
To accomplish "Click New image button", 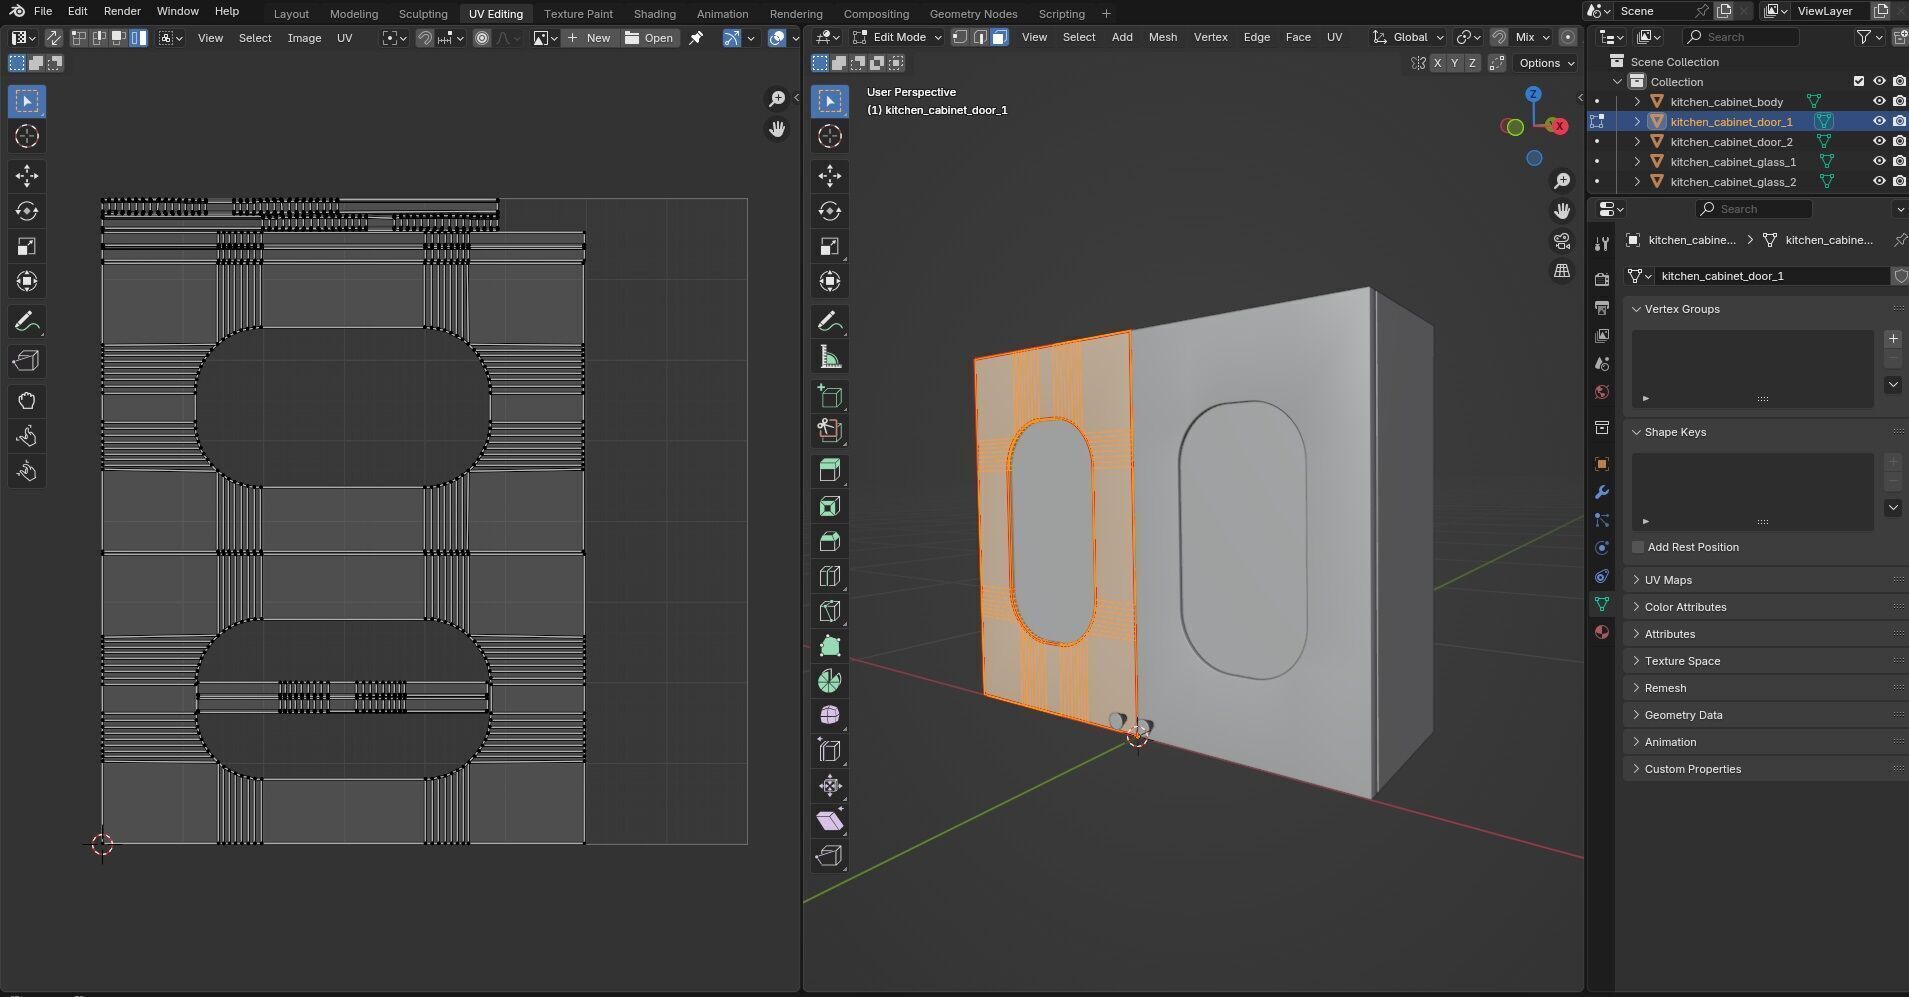I will pyautogui.click(x=589, y=38).
